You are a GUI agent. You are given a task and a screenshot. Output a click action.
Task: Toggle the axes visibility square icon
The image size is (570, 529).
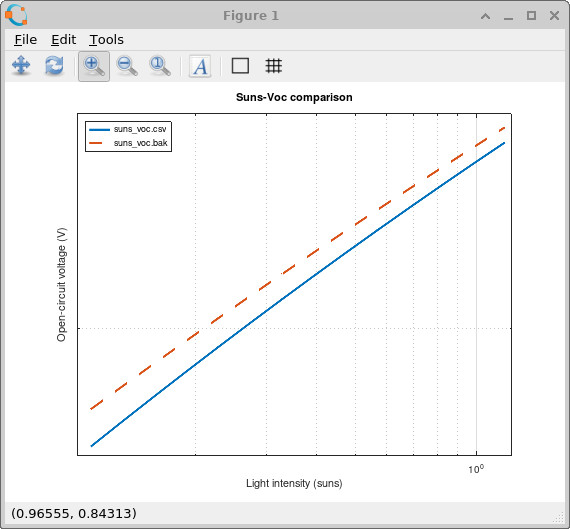[x=240, y=66]
